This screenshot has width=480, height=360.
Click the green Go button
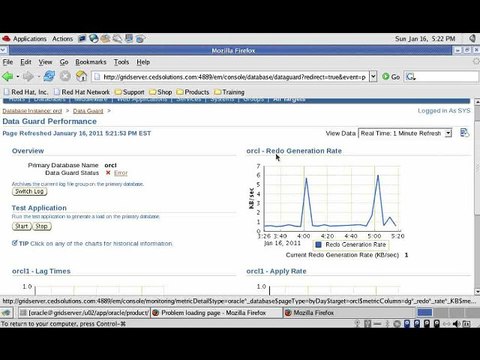coord(391,77)
